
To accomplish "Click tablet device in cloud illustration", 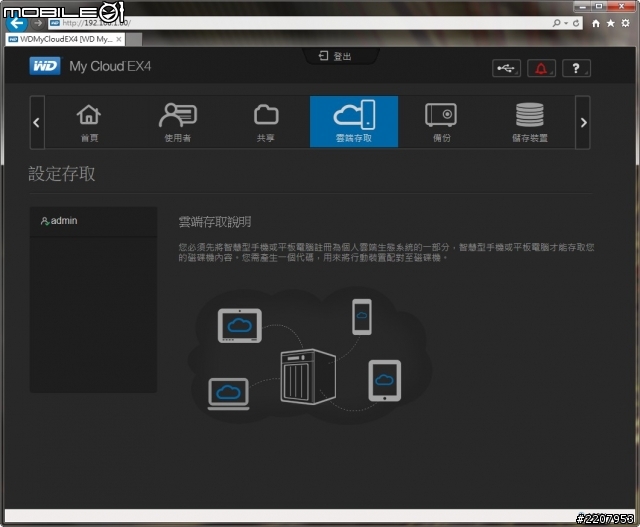I will coord(384,380).
